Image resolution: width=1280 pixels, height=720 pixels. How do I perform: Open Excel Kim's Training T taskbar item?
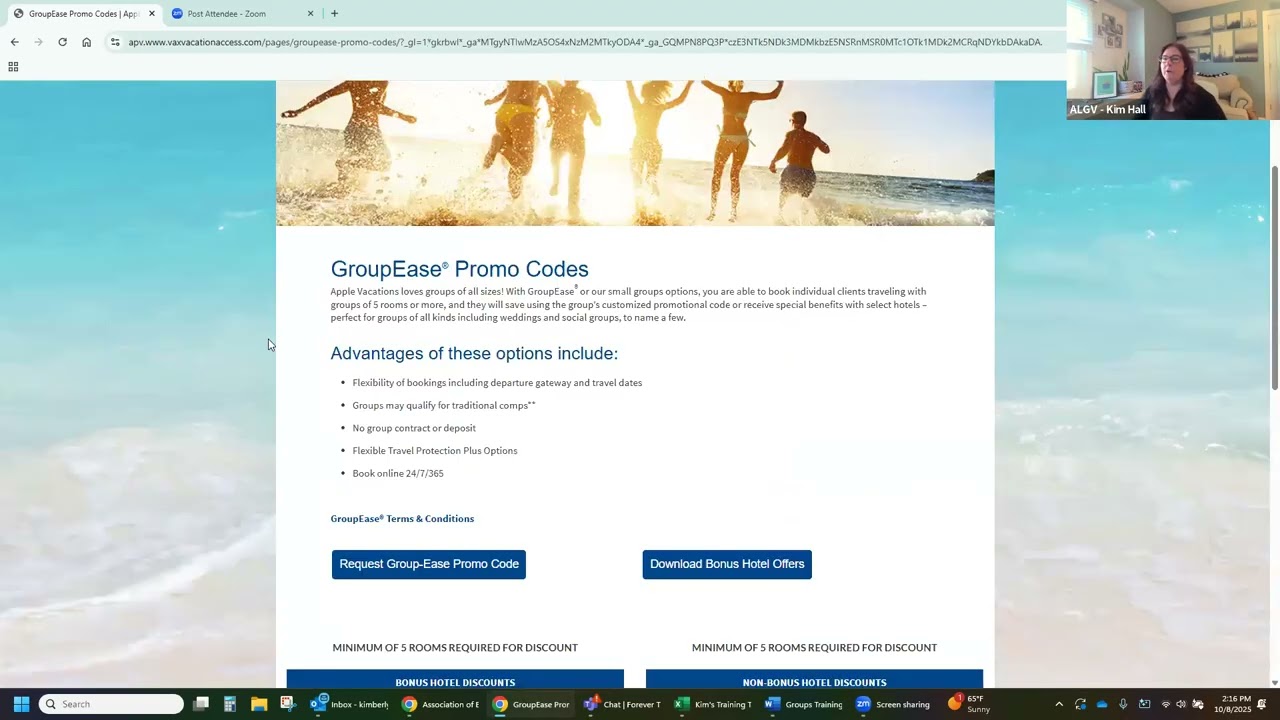(713, 704)
